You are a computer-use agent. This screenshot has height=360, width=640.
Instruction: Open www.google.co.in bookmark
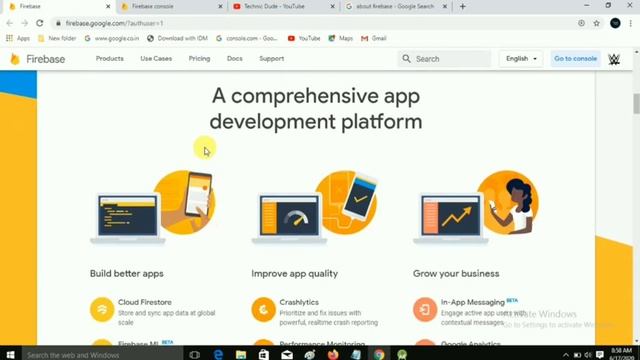(x=112, y=38)
